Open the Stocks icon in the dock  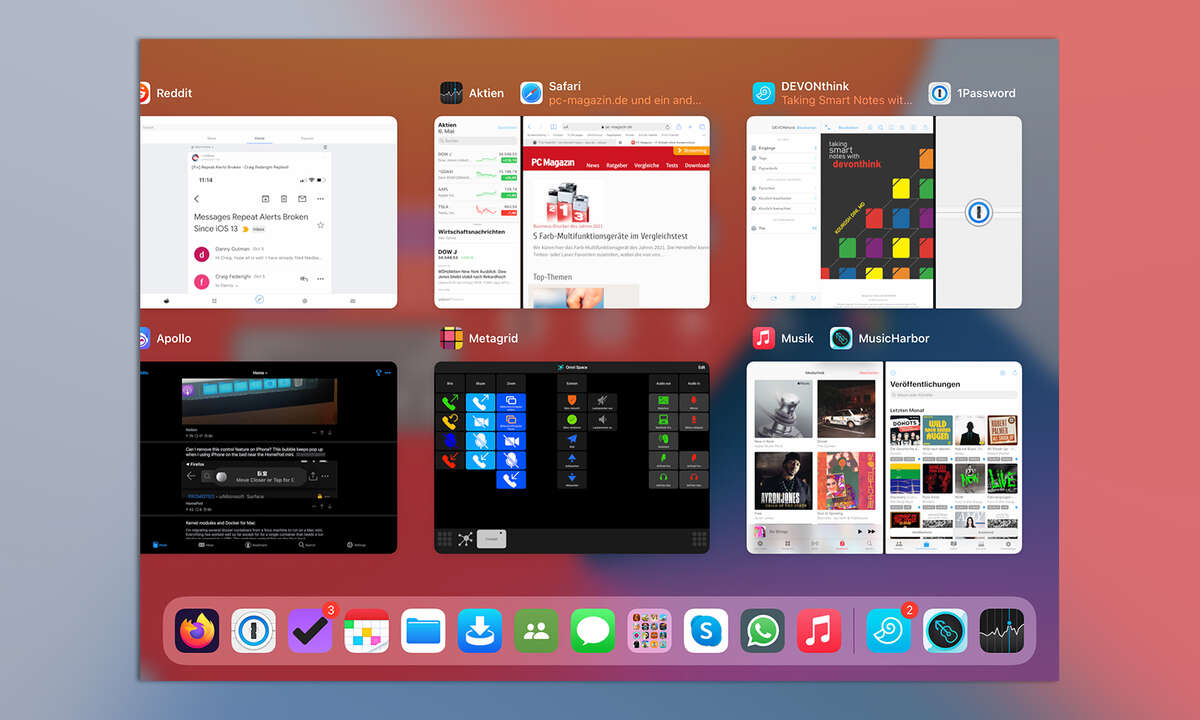tap(1001, 631)
